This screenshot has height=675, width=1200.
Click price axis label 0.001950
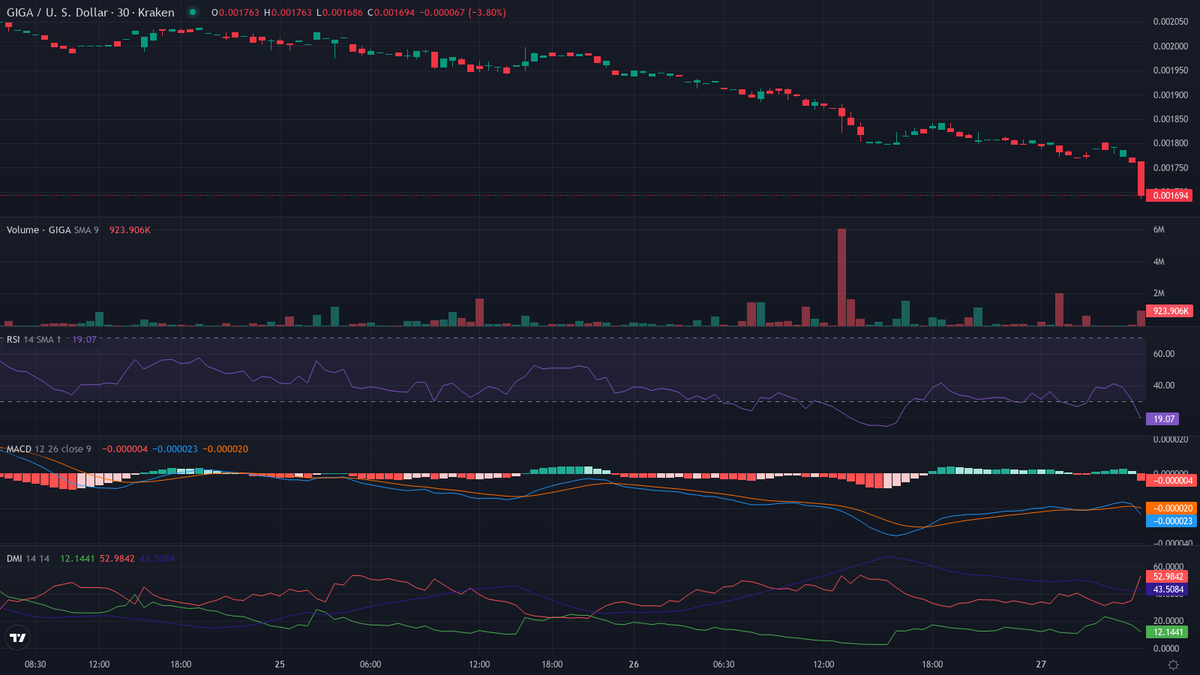1170,70
